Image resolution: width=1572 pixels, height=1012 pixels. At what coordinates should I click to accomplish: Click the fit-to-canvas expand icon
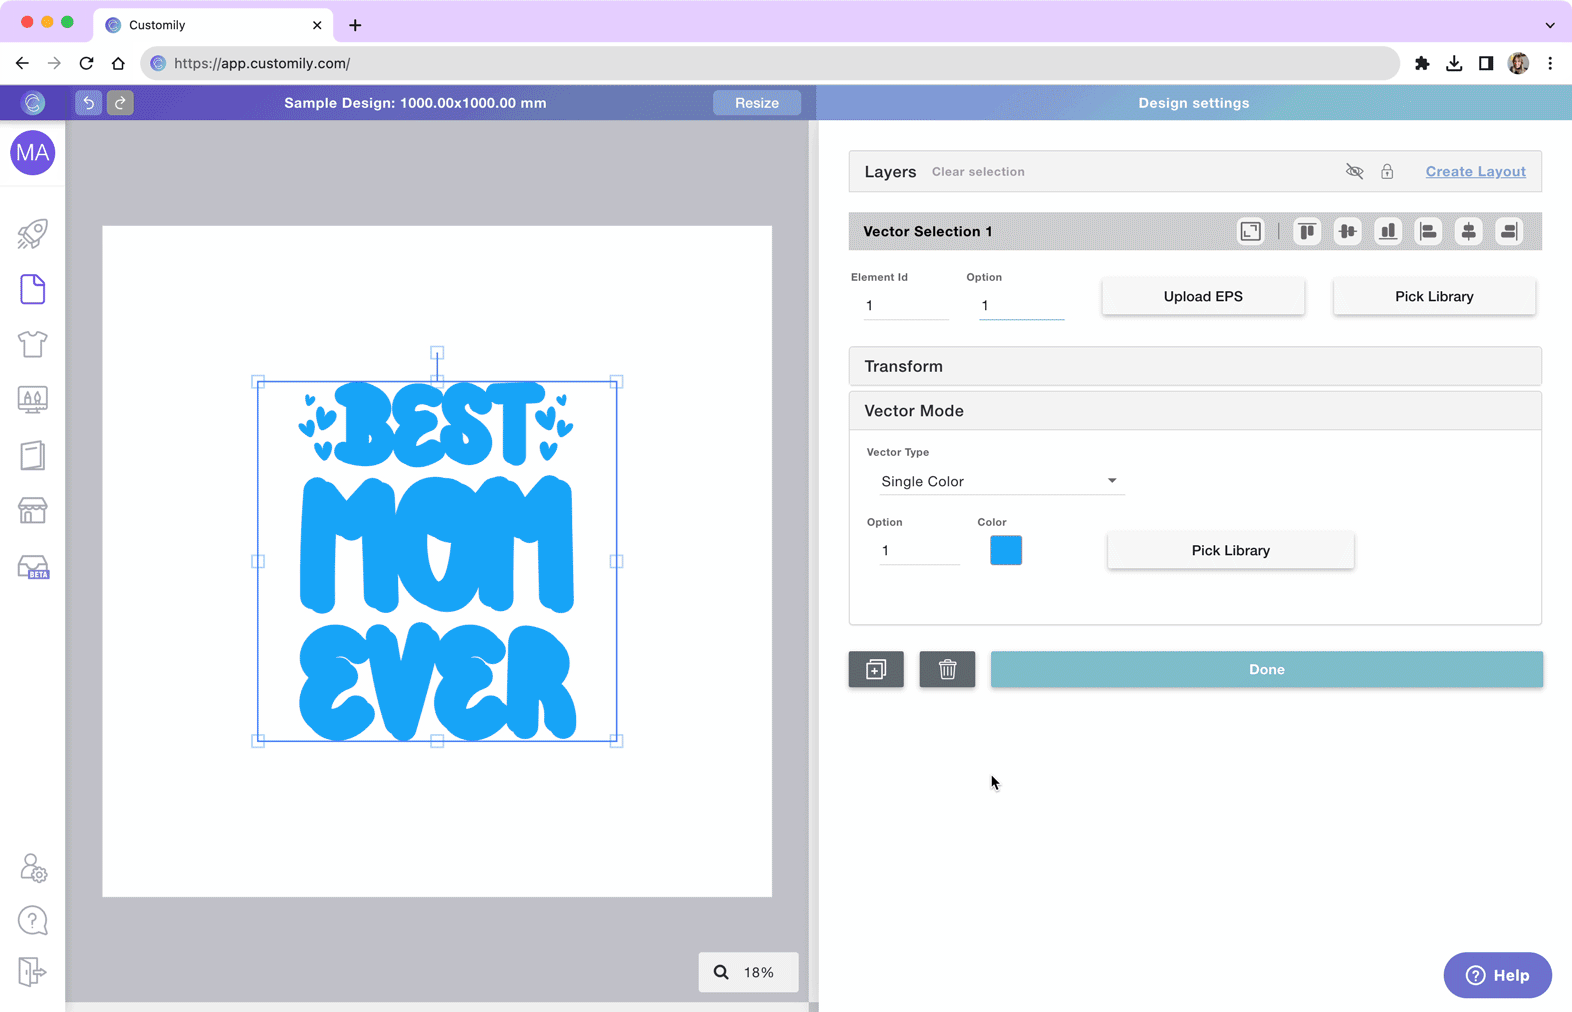pos(1250,232)
